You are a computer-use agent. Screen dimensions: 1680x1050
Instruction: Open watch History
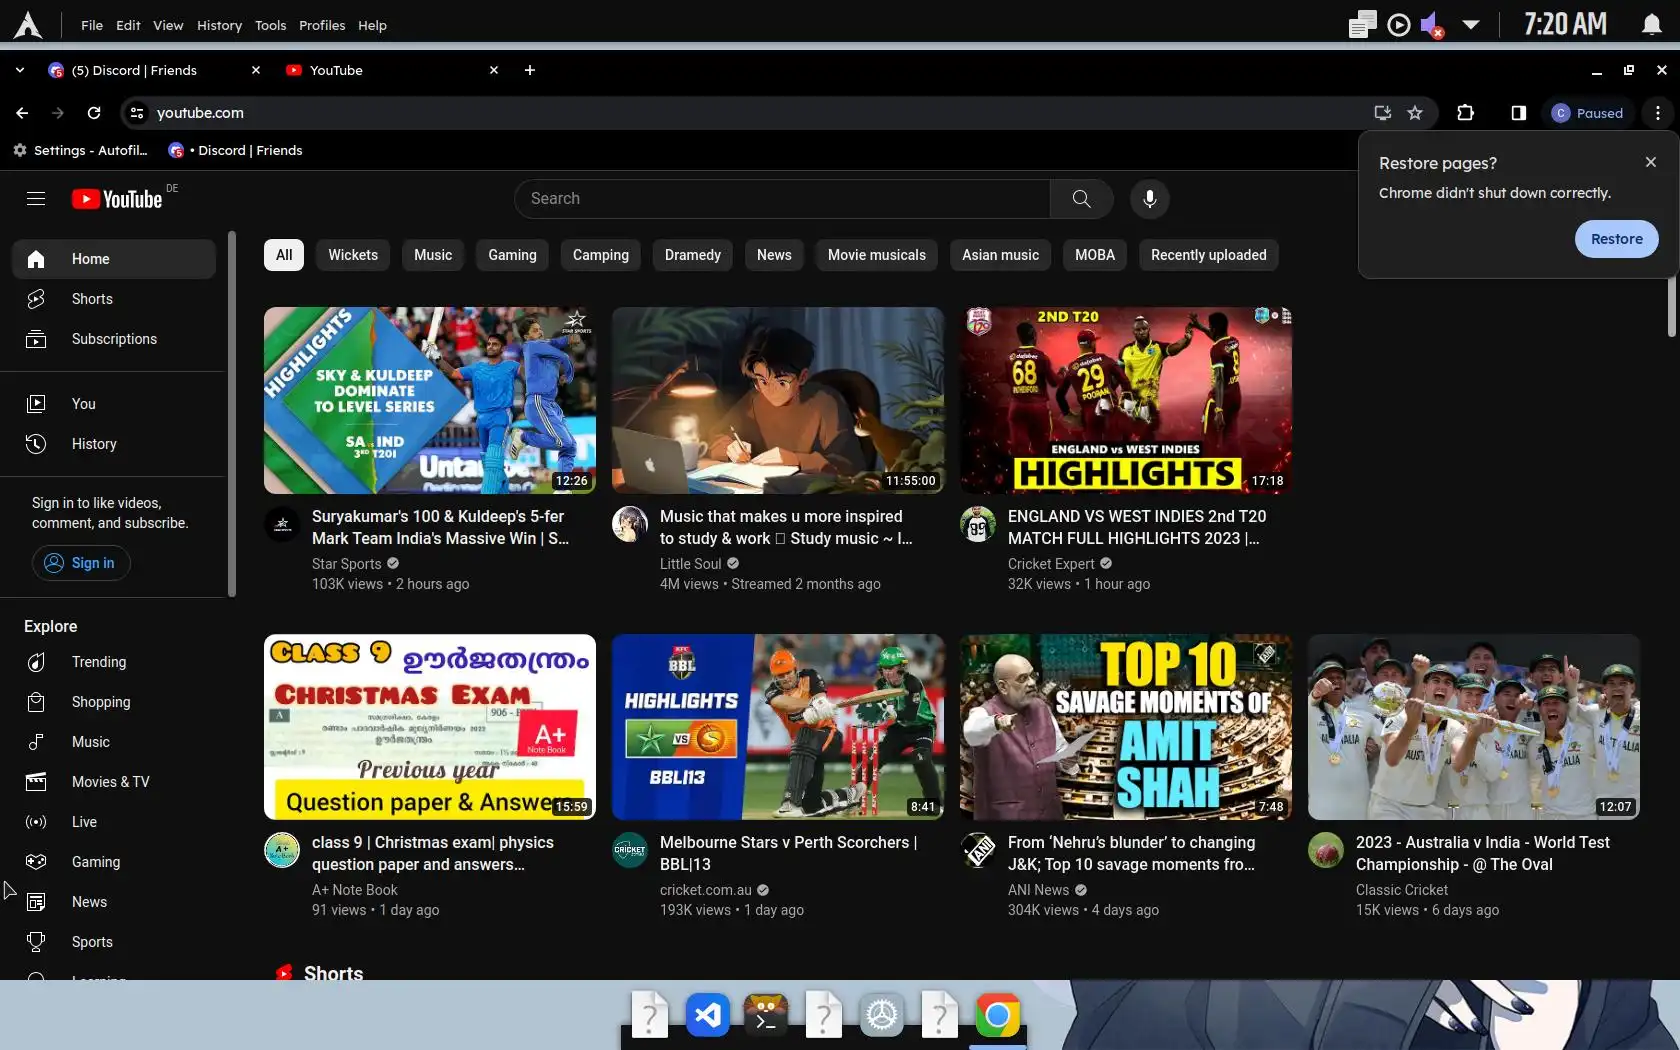coord(114,444)
